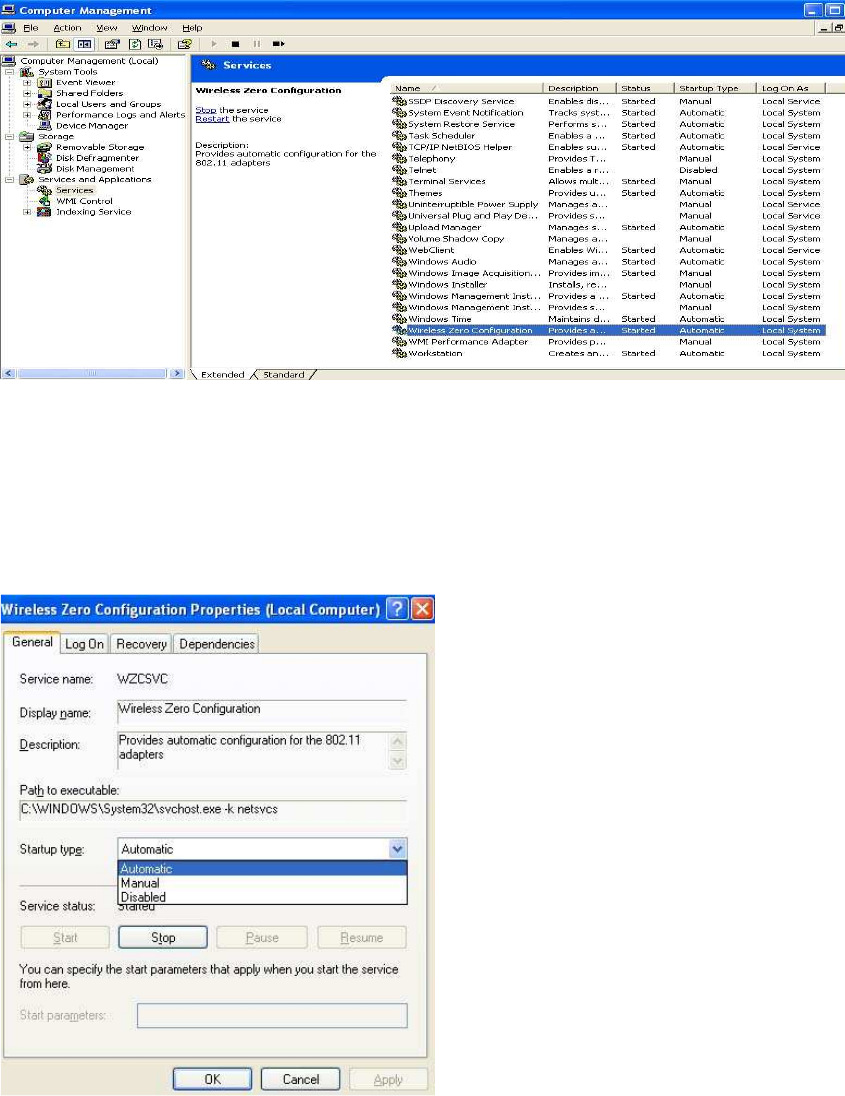Screen dimensions: 845x1096
Task: Click the Stop the service link
Action: [x=205, y=110]
